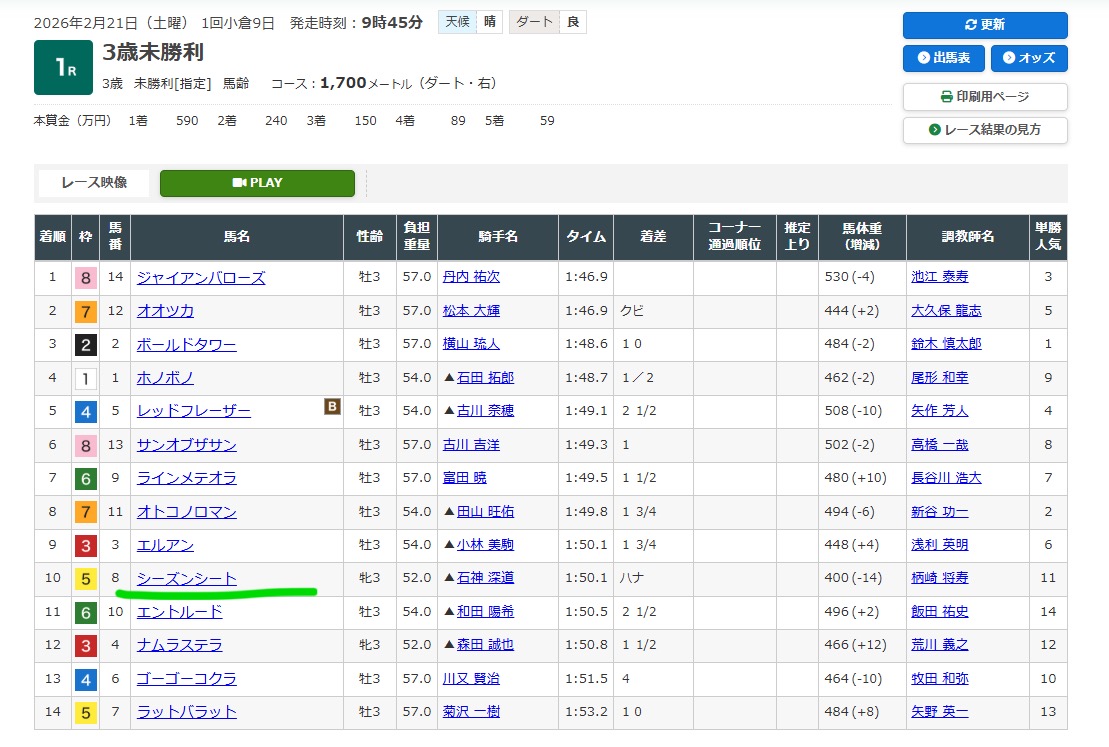Viewport: 1109px width, 747px height.
Task: Click the black frame 2 badge beside ボールドタワー
Action: 85,345
